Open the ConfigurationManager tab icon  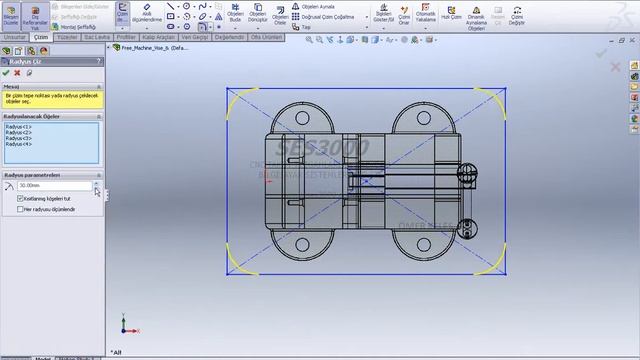31,51
